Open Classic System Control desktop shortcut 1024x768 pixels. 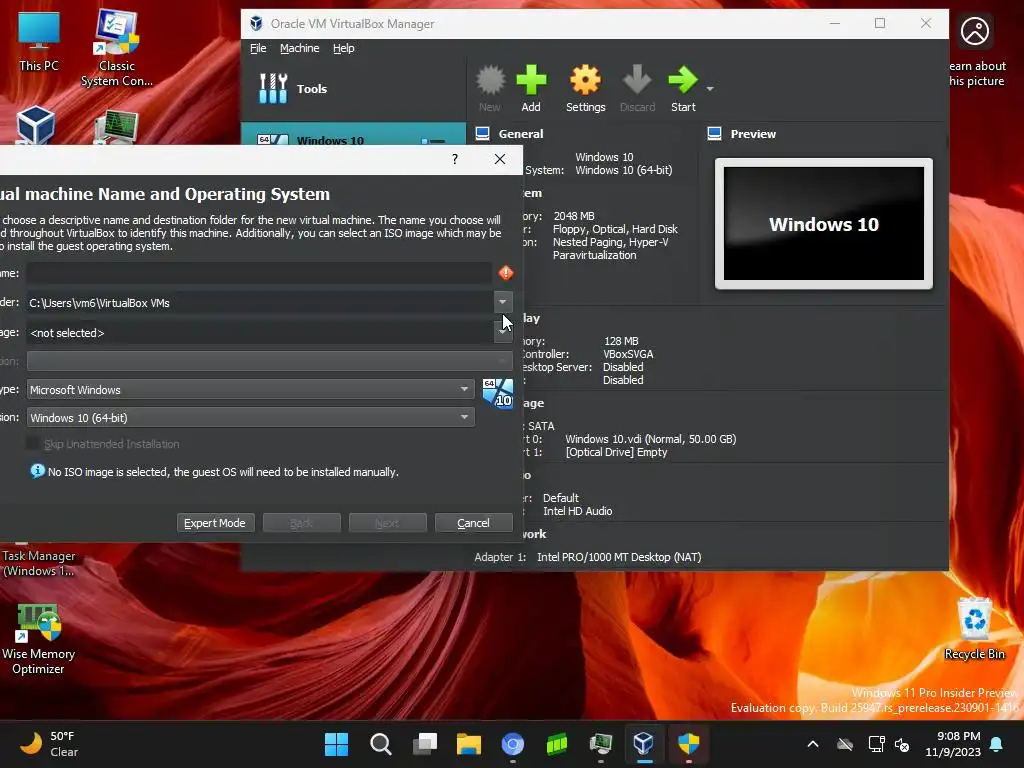(x=117, y=48)
